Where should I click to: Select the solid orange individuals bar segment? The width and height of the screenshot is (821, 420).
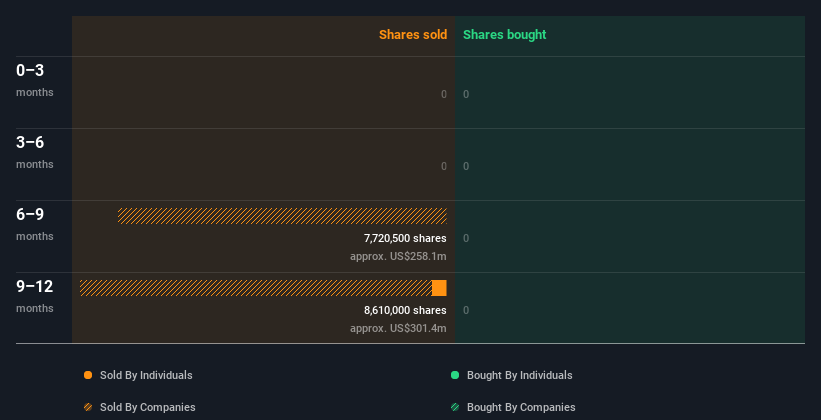point(439,288)
